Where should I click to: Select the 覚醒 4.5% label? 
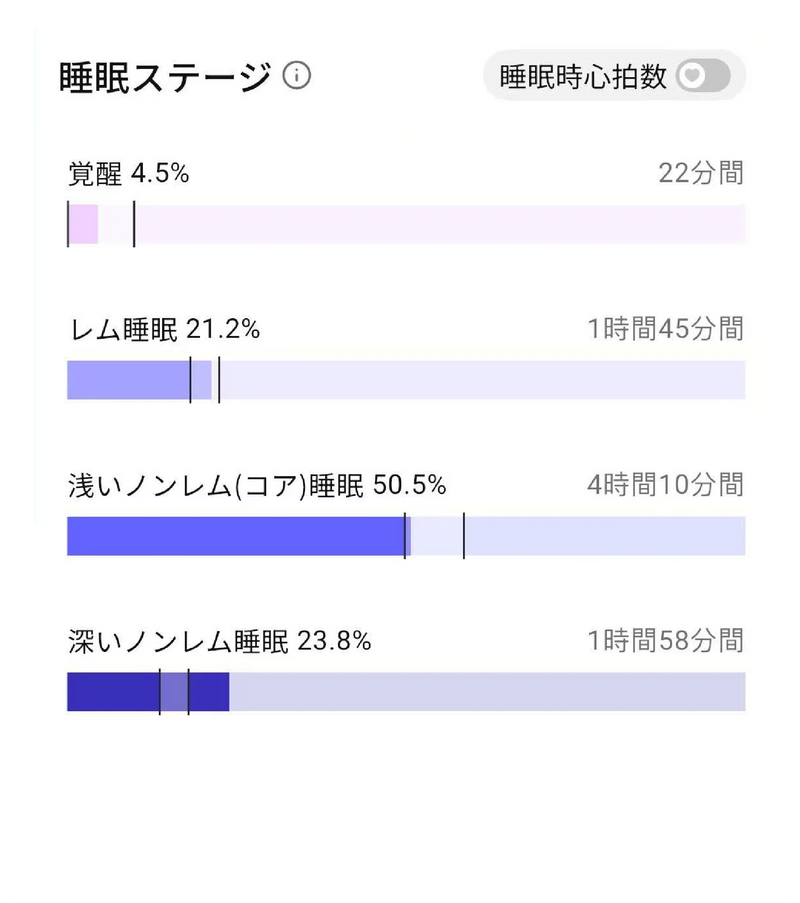click(x=128, y=174)
